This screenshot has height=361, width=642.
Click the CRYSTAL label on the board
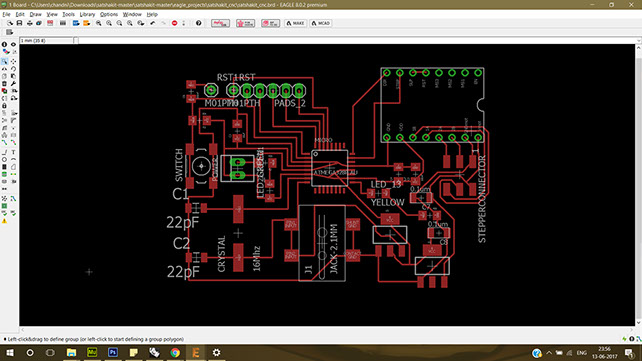[x=222, y=254]
